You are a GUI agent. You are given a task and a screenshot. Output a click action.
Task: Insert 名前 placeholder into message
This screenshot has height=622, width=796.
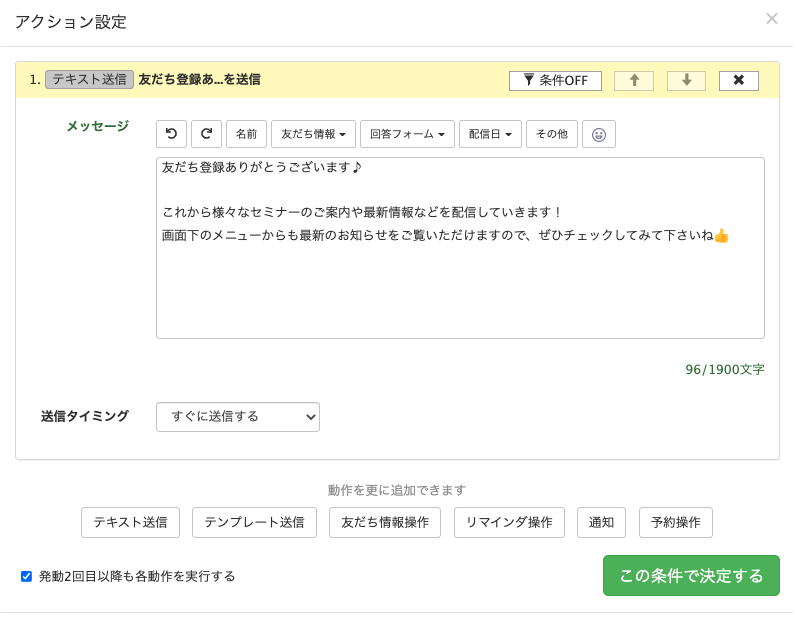tap(246, 134)
